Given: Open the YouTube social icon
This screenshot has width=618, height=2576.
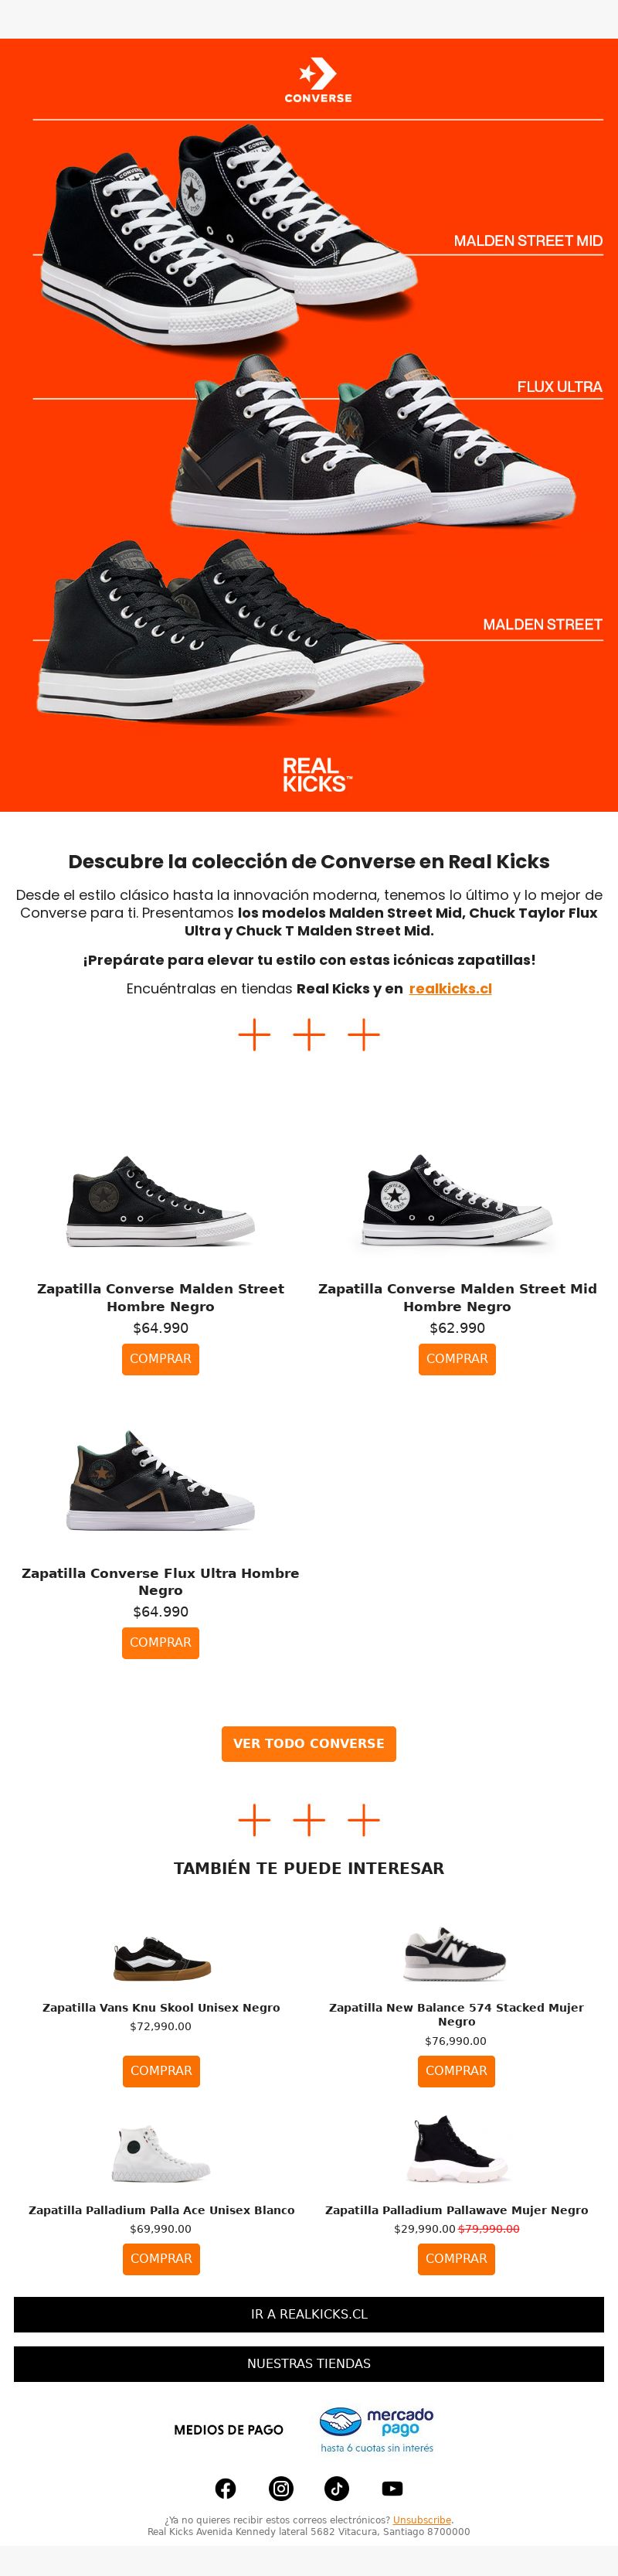Looking at the screenshot, I should pyautogui.click(x=392, y=2489).
